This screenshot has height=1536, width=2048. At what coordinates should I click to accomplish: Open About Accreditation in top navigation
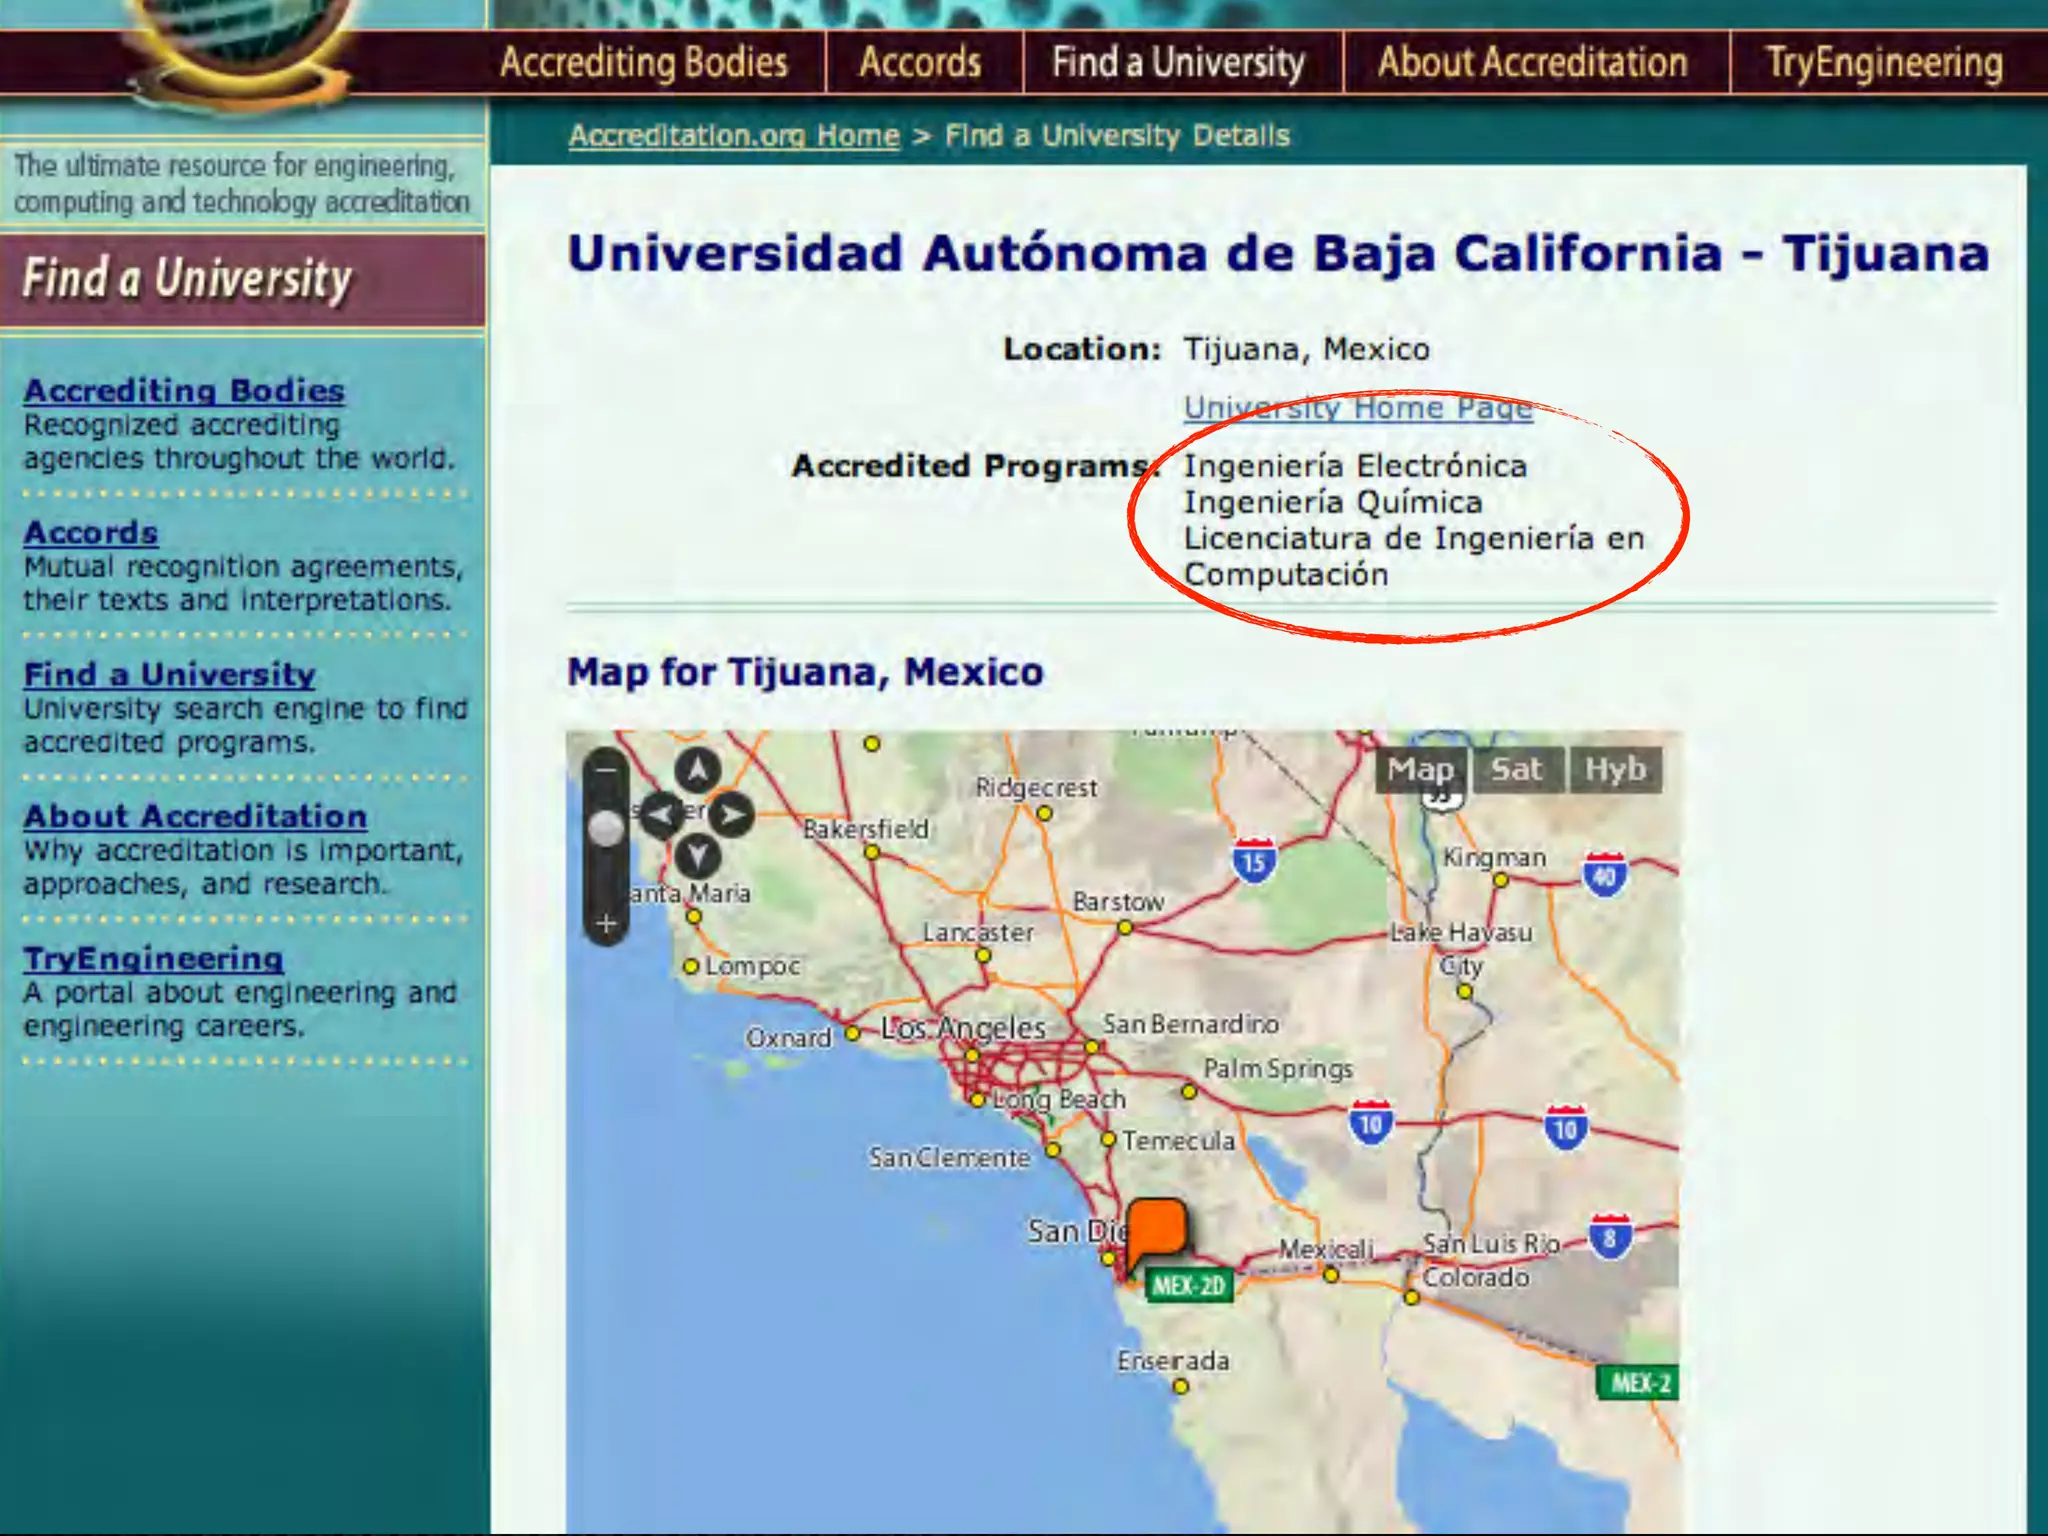coord(1532,62)
